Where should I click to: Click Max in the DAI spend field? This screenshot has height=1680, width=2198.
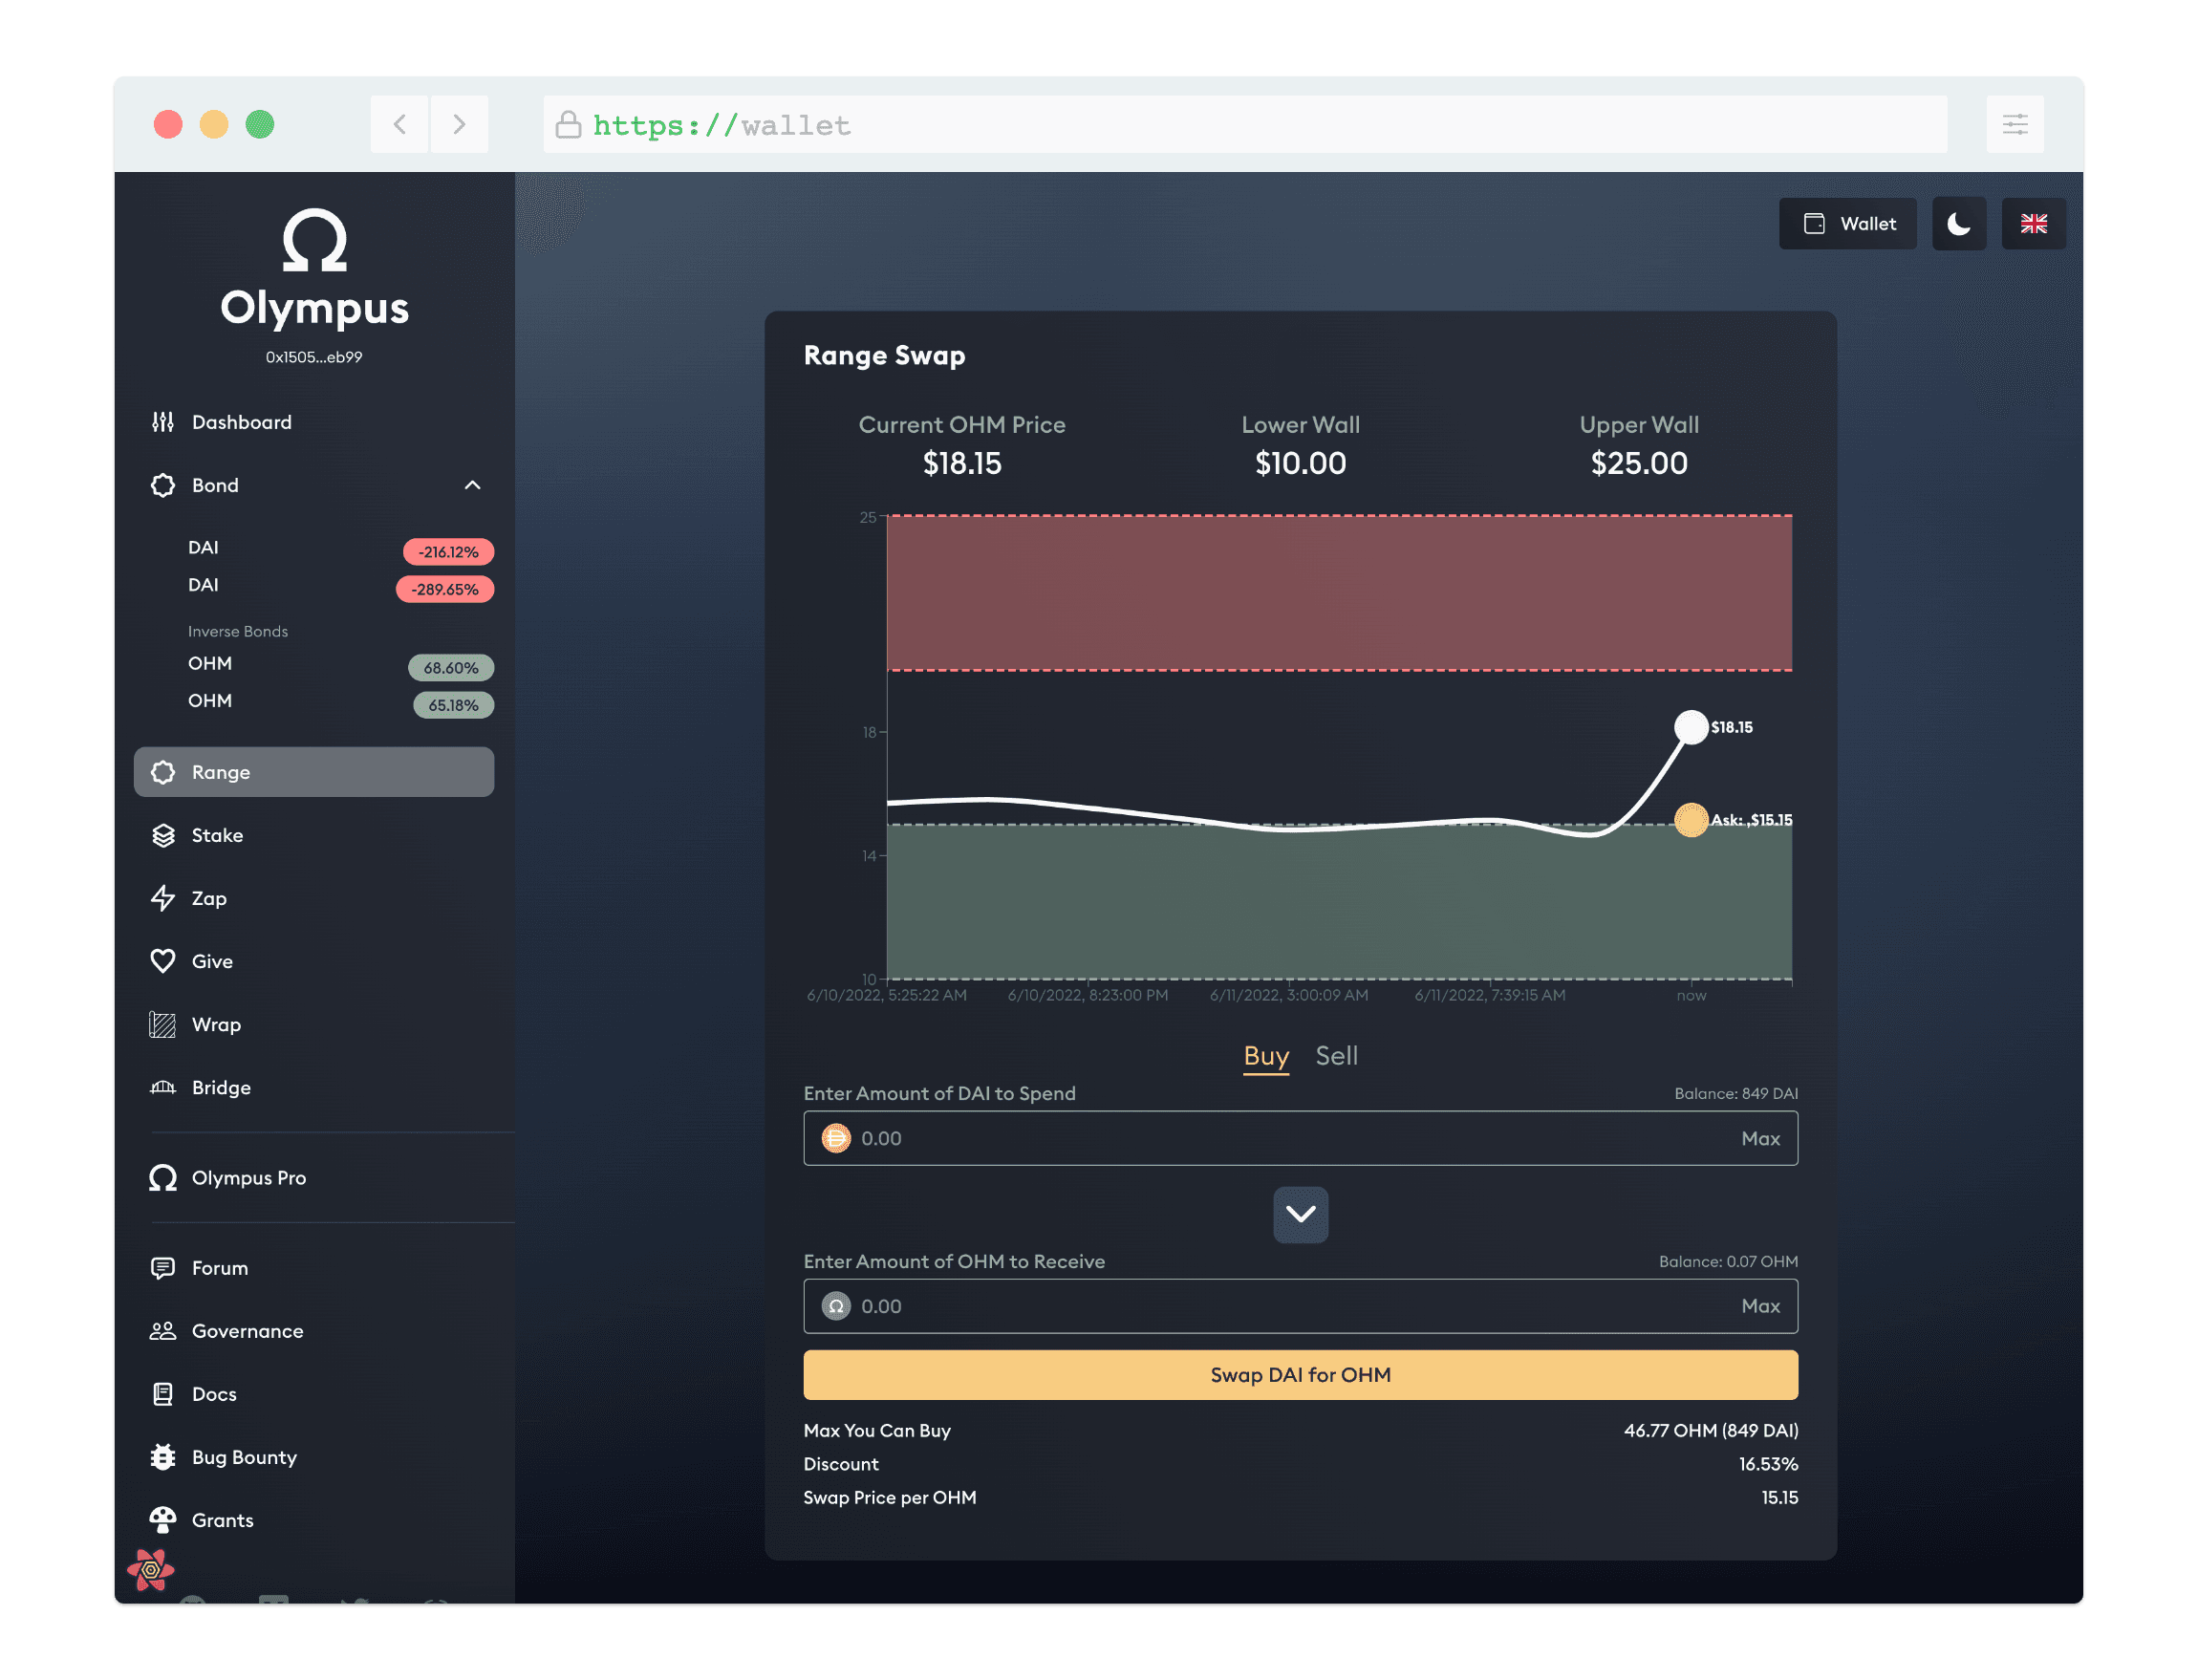(x=1760, y=1138)
